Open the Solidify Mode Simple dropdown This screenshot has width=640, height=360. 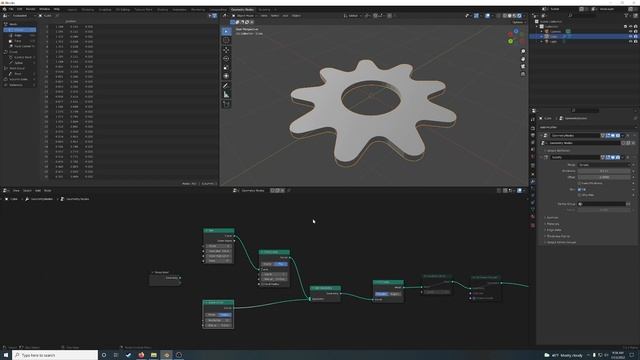pos(604,165)
